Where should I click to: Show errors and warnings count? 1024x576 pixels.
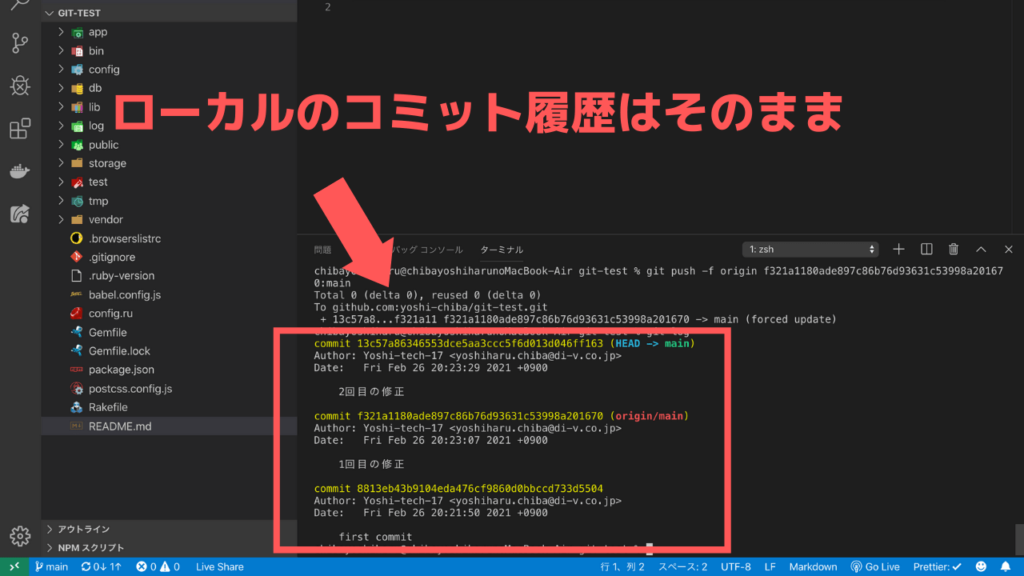coord(157,567)
